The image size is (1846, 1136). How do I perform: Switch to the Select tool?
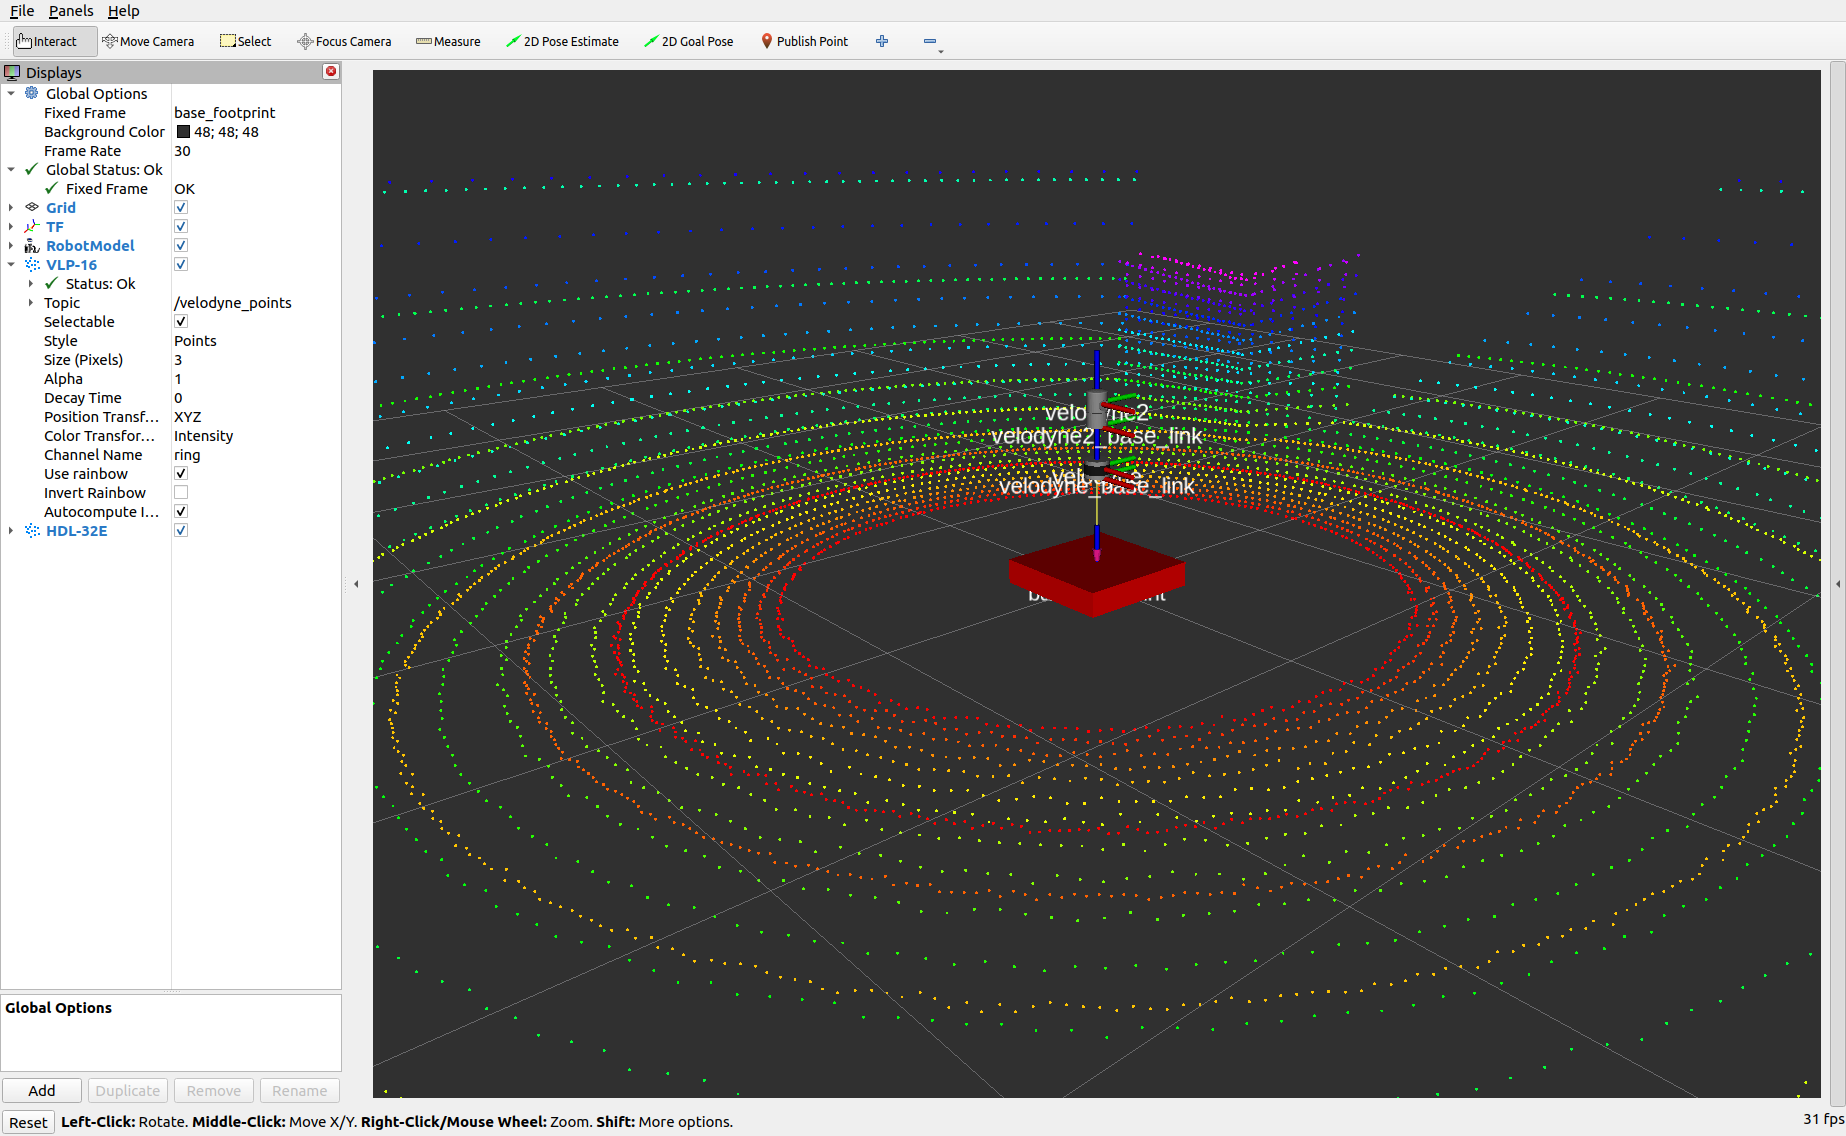pos(245,41)
